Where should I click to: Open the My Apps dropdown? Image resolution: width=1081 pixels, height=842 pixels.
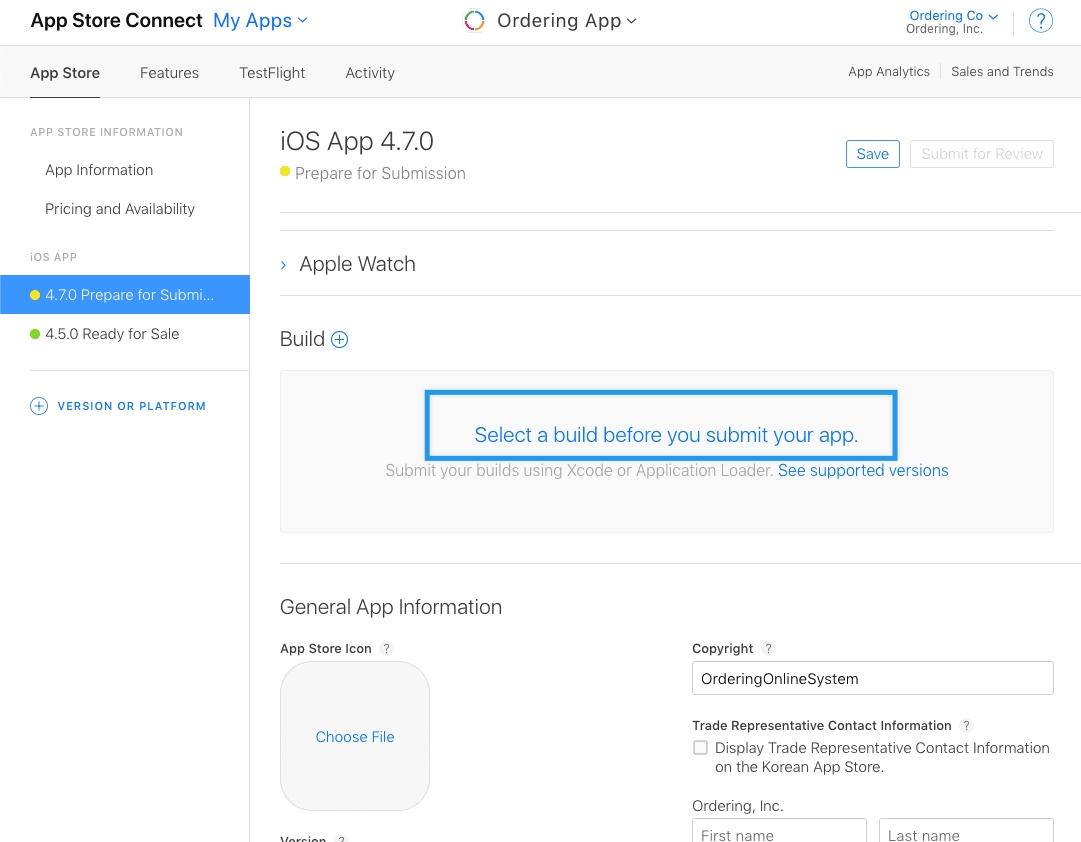click(x=260, y=21)
